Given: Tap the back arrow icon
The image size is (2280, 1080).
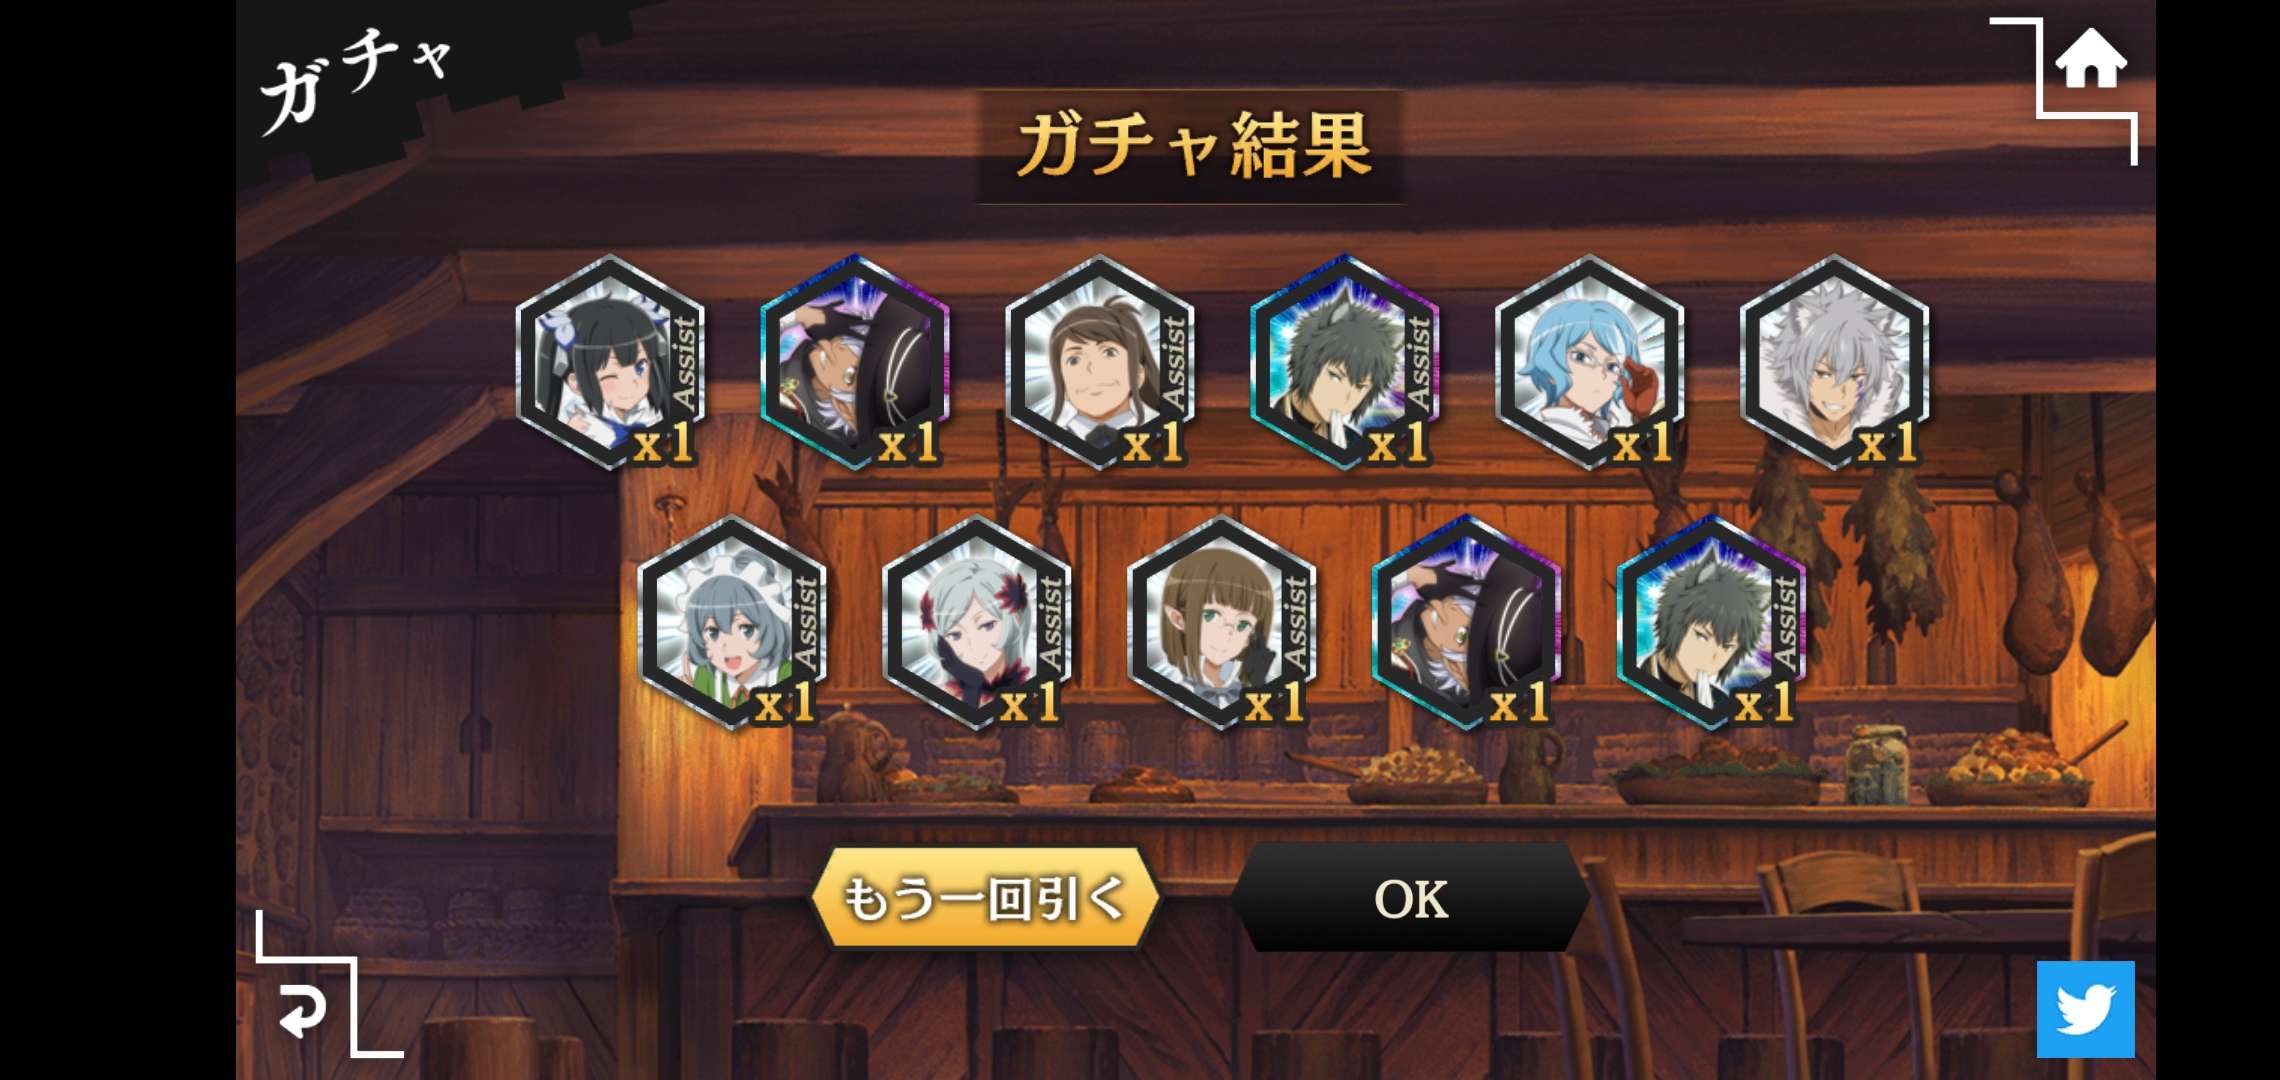Looking at the screenshot, I should 303,1010.
